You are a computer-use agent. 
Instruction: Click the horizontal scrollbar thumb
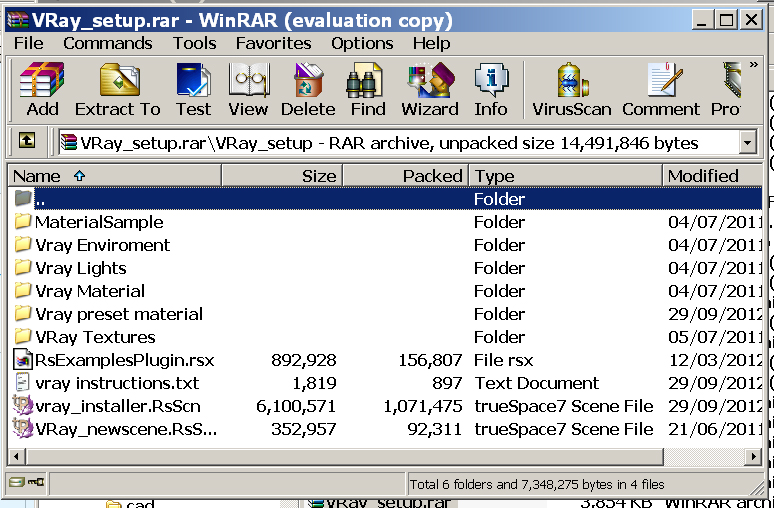coord(343,456)
